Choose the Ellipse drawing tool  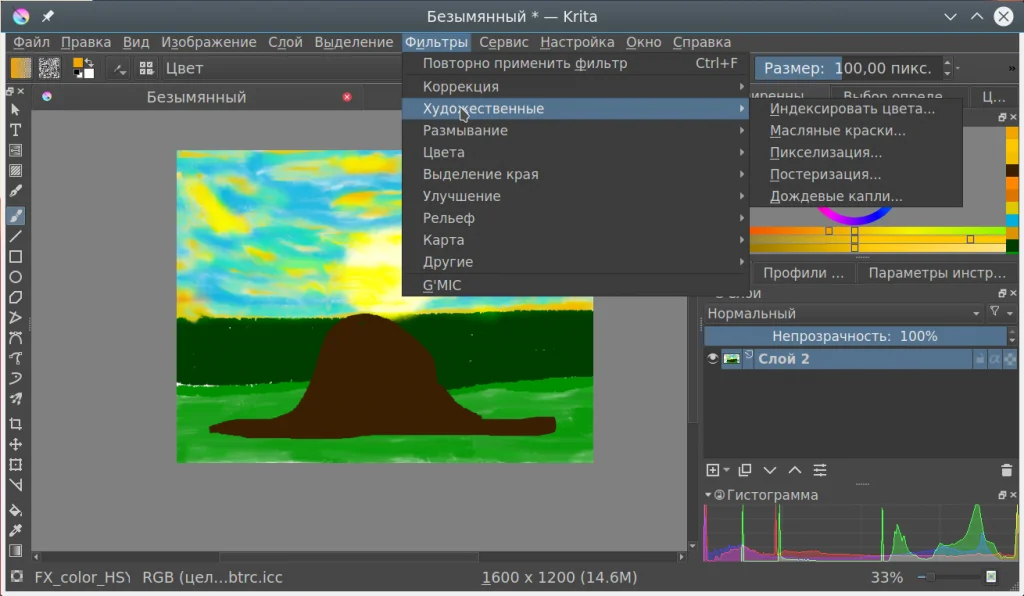pos(15,277)
